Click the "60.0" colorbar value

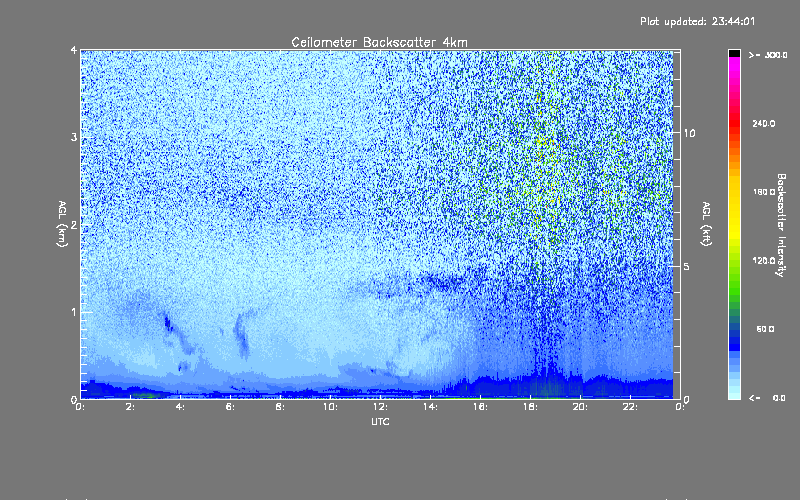765,329
